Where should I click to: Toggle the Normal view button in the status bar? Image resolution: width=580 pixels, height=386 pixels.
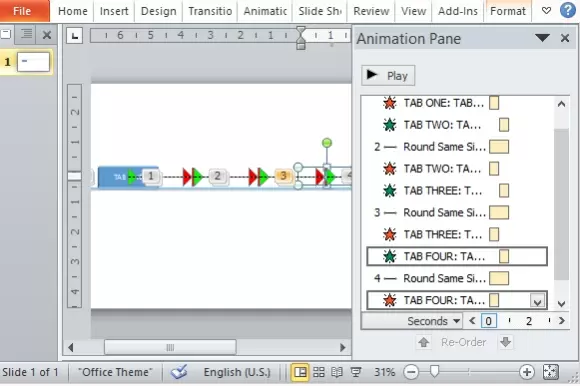point(300,372)
